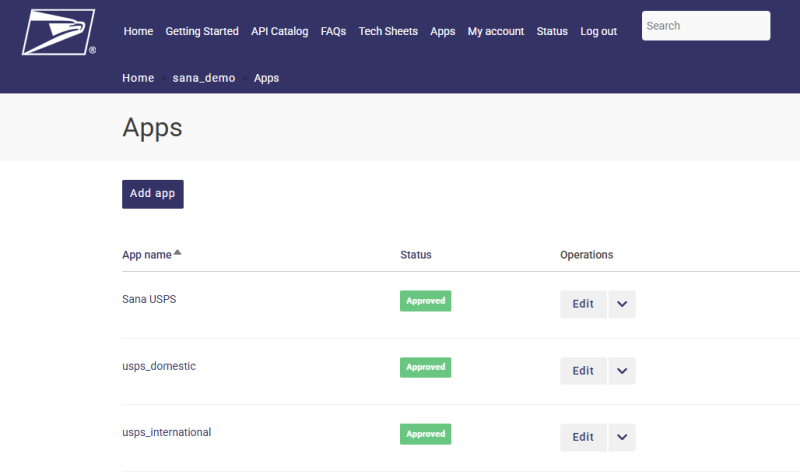Expand operations dropdown for usps_international

622,437
